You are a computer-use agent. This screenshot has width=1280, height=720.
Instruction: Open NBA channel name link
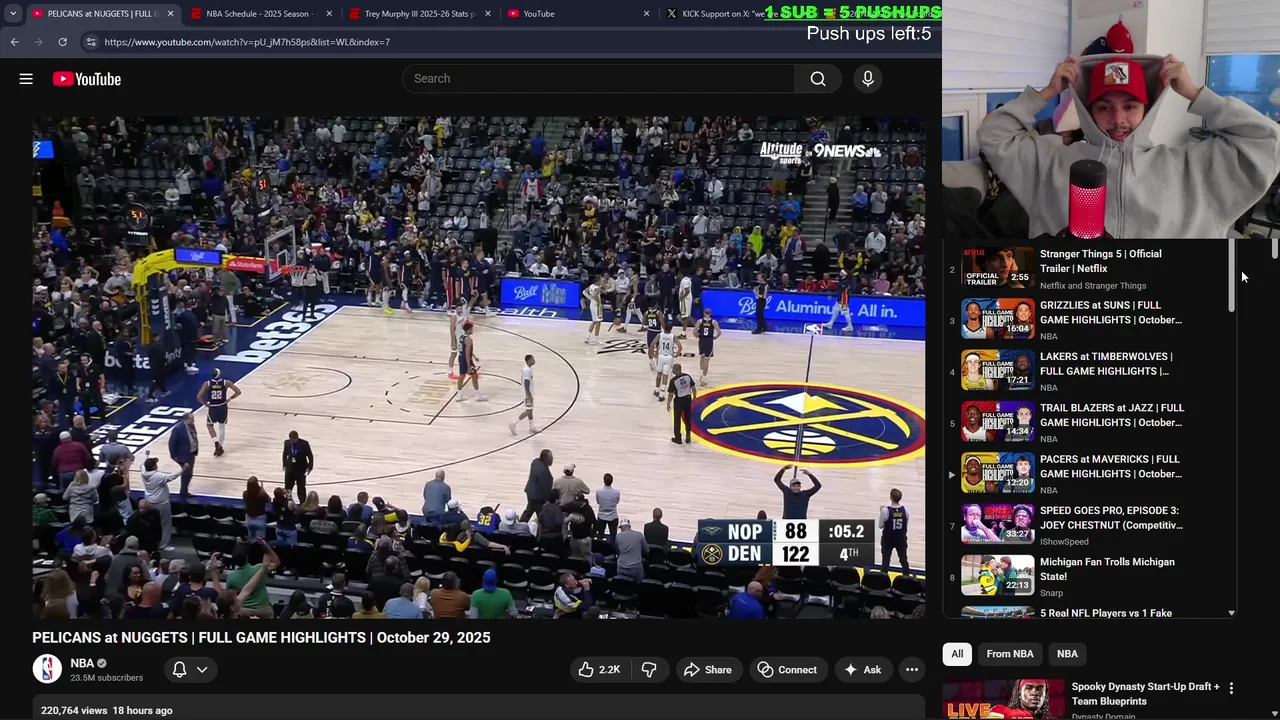(82, 663)
